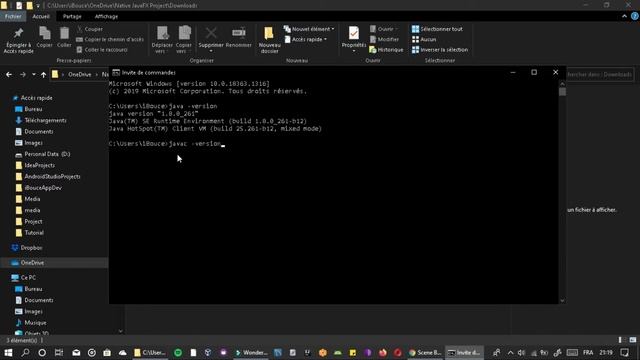Click the Ouvrir ribbon button
This screenshot has width=640, height=360.
point(384,29)
